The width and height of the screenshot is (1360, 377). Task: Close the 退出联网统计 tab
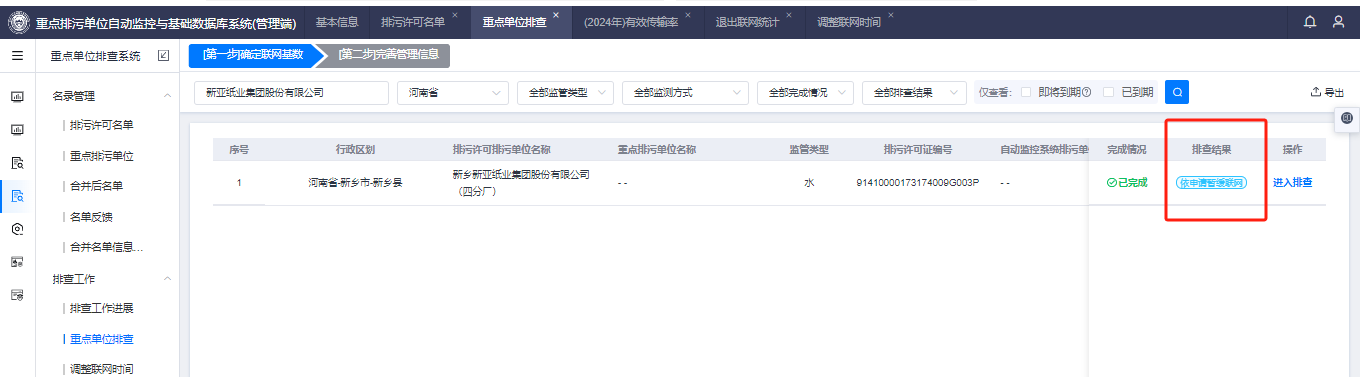[789, 15]
